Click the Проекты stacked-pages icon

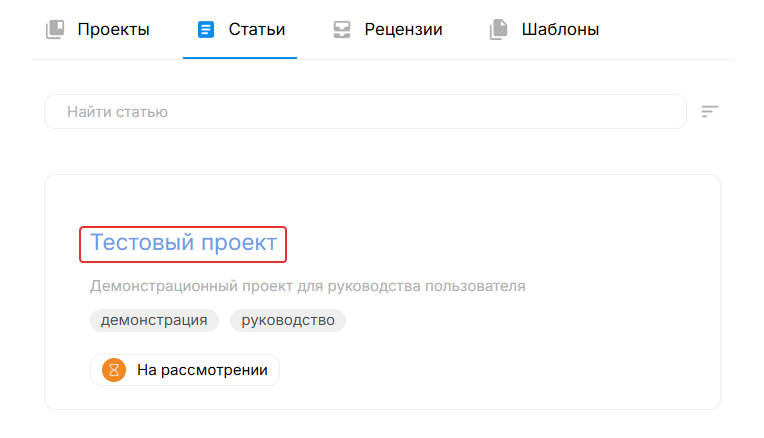tap(55, 29)
